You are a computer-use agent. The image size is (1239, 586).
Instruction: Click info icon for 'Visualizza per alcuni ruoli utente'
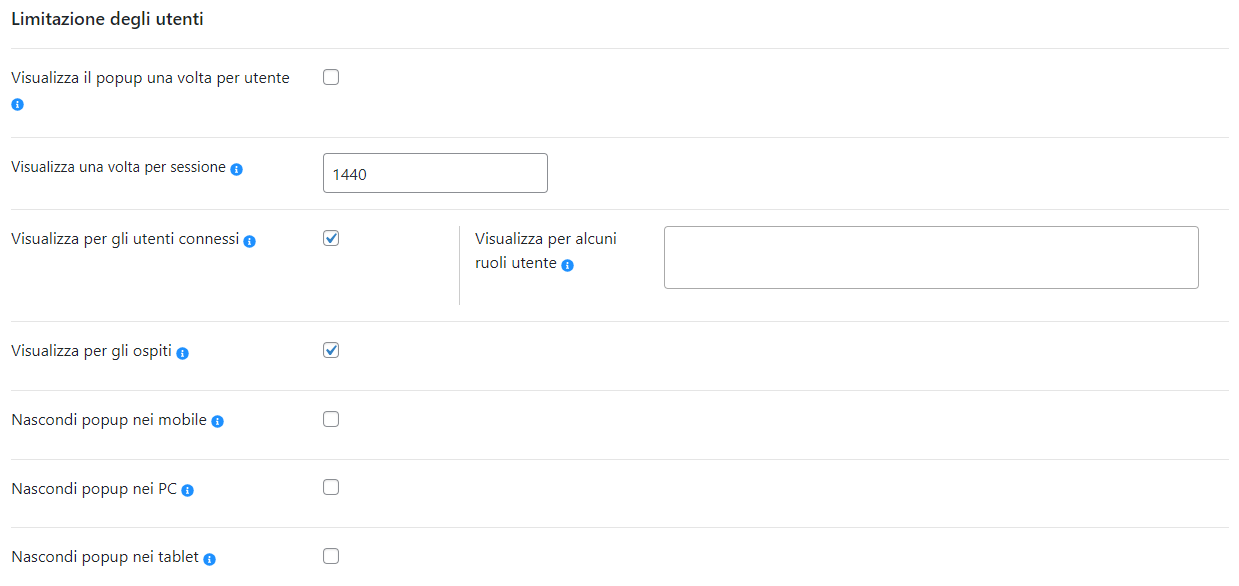[x=567, y=265]
